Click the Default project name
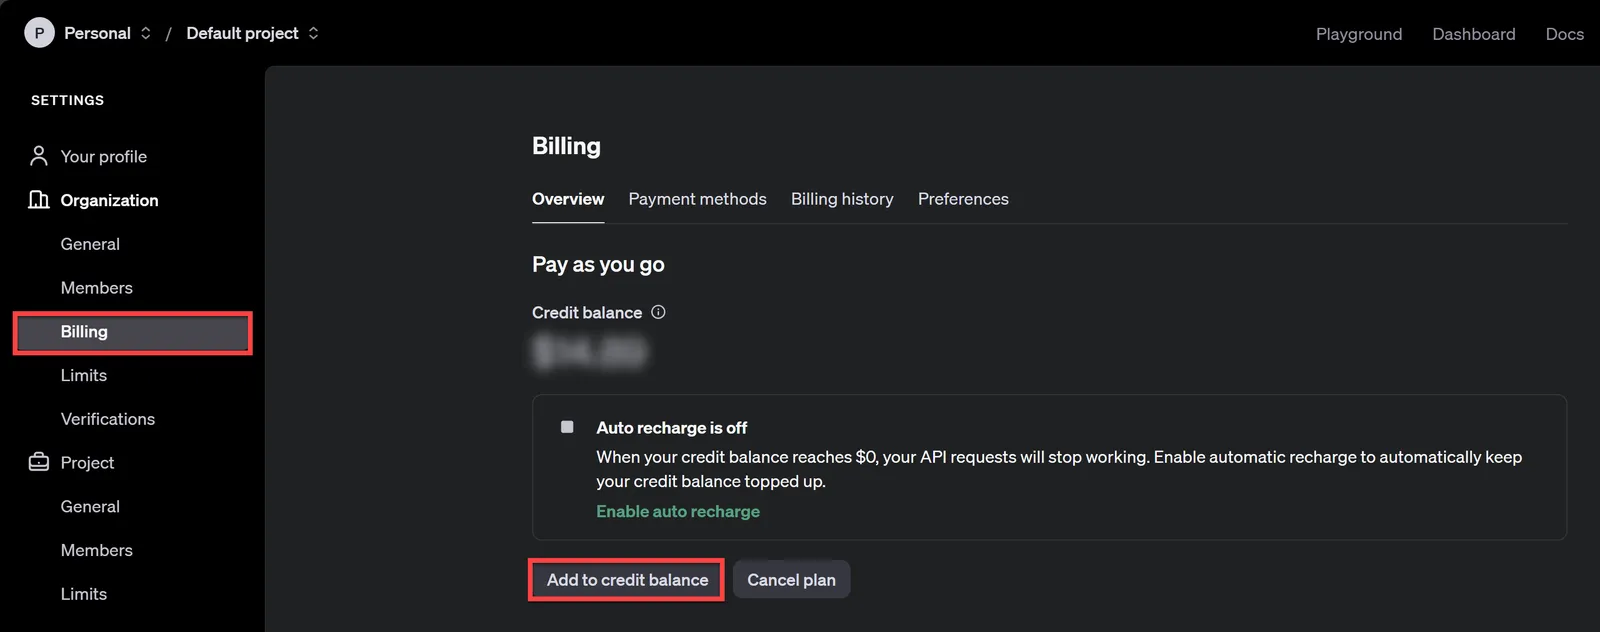This screenshot has width=1600, height=632. pos(242,33)
